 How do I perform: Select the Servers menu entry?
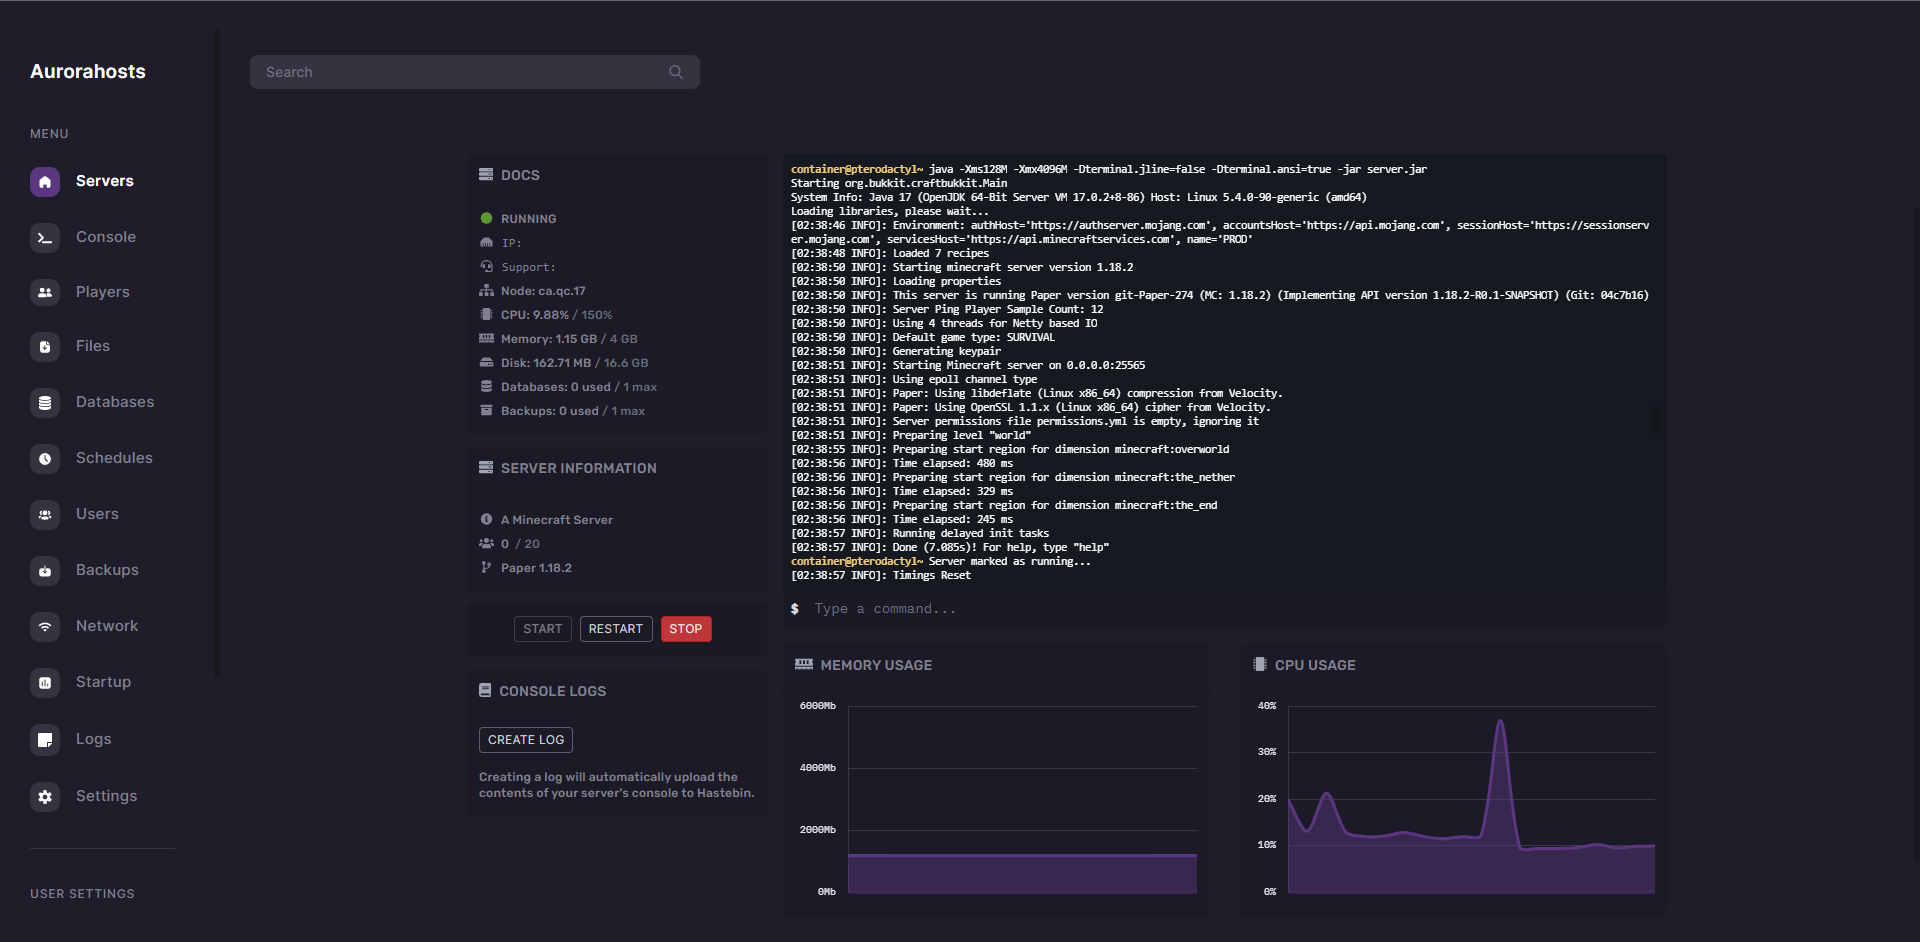106,181
